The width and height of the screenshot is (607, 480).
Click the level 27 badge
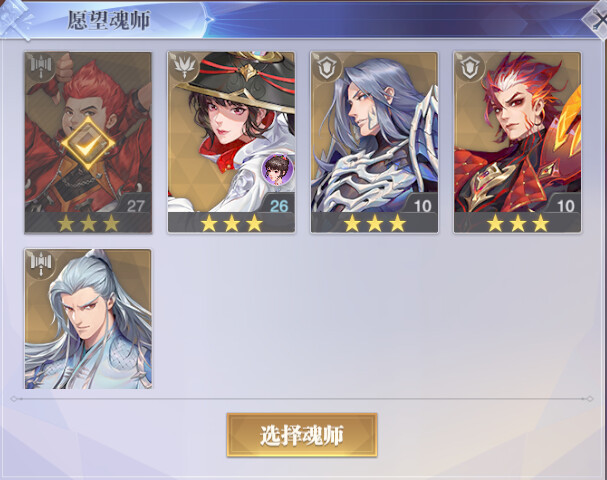135,206
